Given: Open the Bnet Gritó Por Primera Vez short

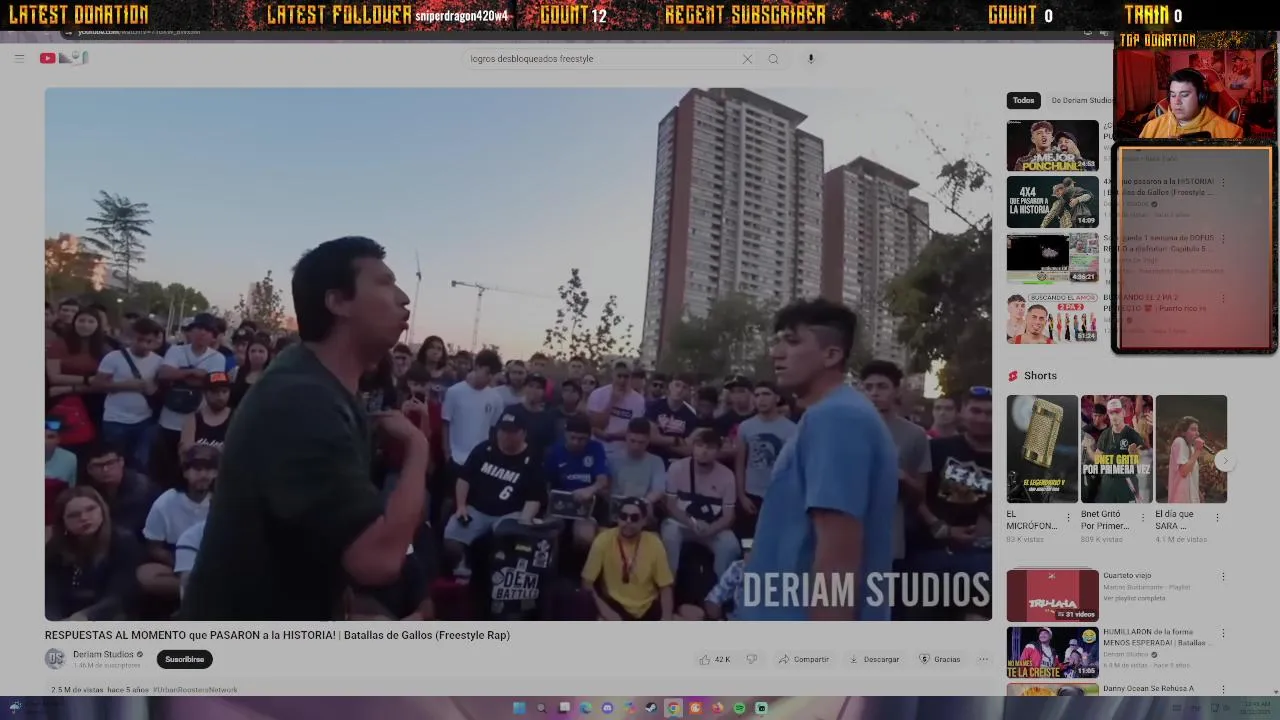Looking at the screenshot, I should point(1116,449).
